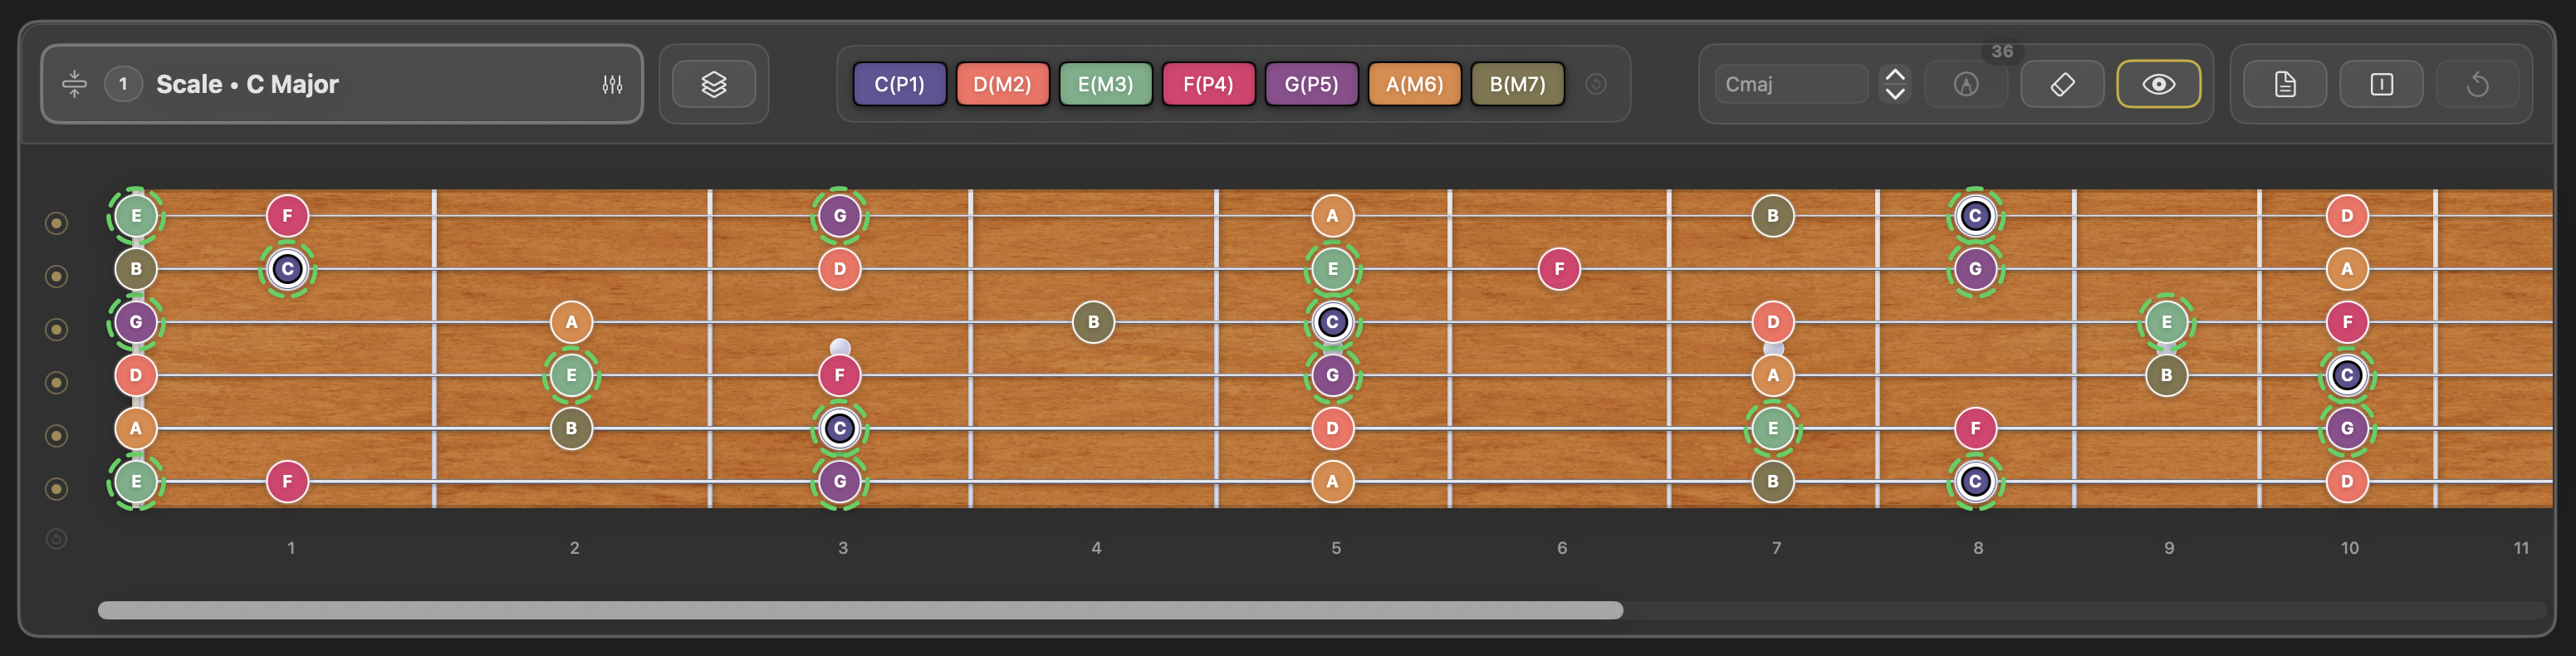Click the reset icon below the string toggles
This screenshot has width=2576, height=656.
click(x=56, y=539)
